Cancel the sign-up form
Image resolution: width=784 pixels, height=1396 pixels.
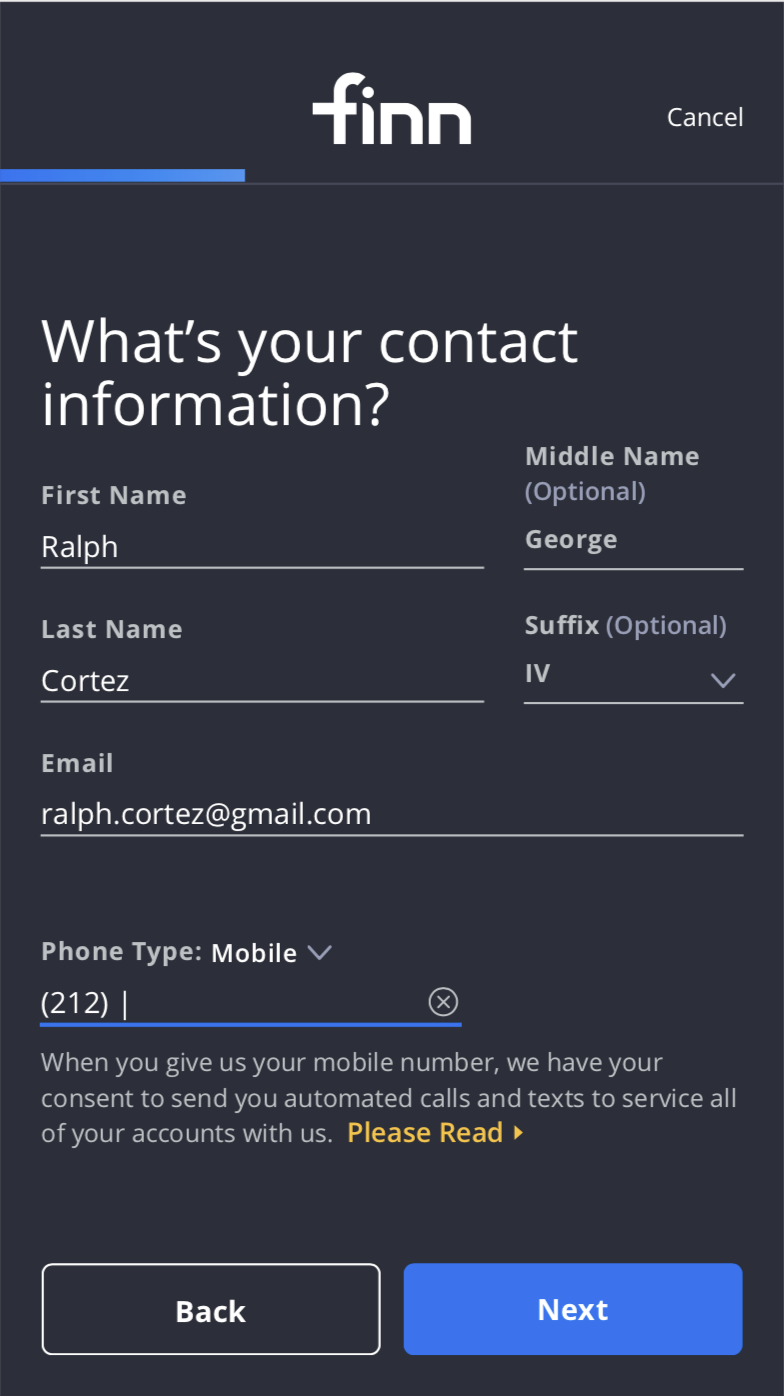point(705,117)
